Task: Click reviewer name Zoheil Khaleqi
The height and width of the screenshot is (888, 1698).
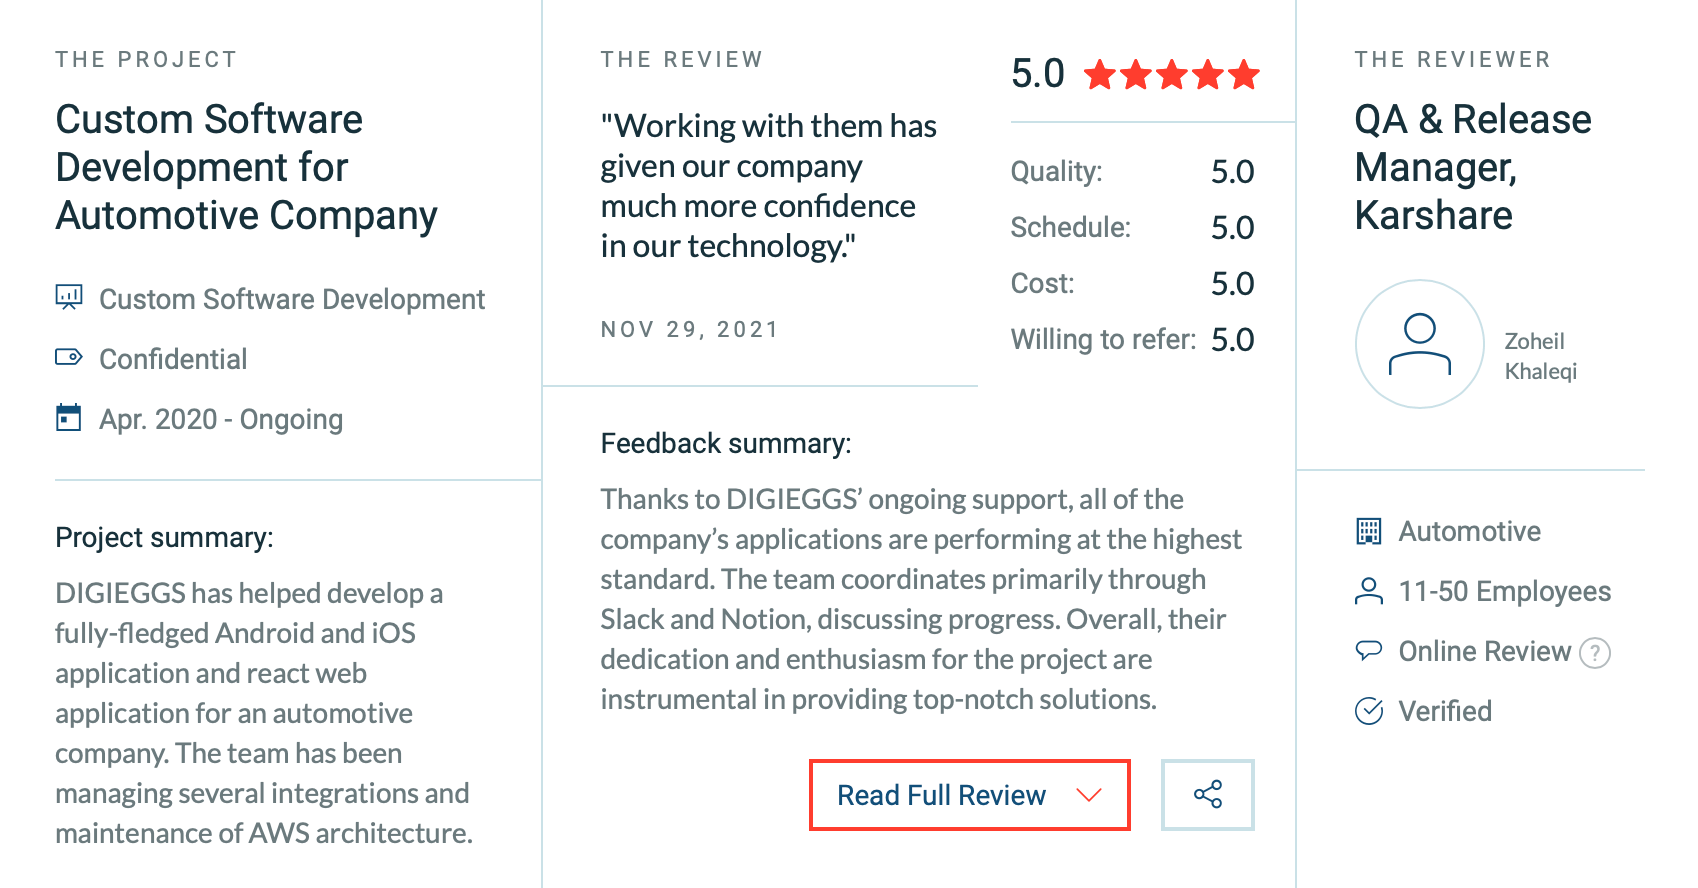Action: 1540,356
